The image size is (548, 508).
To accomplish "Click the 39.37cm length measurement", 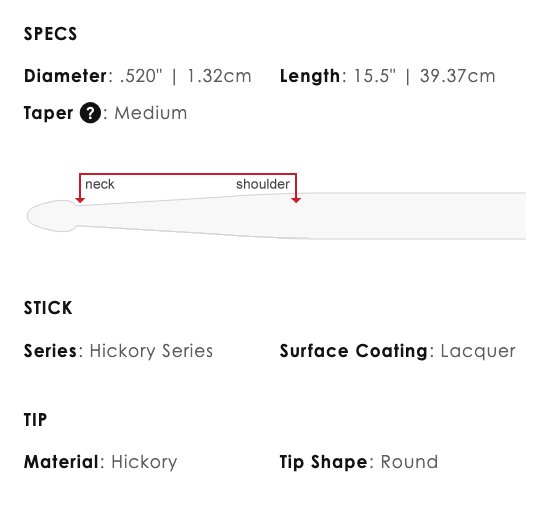I will point(457,76).
